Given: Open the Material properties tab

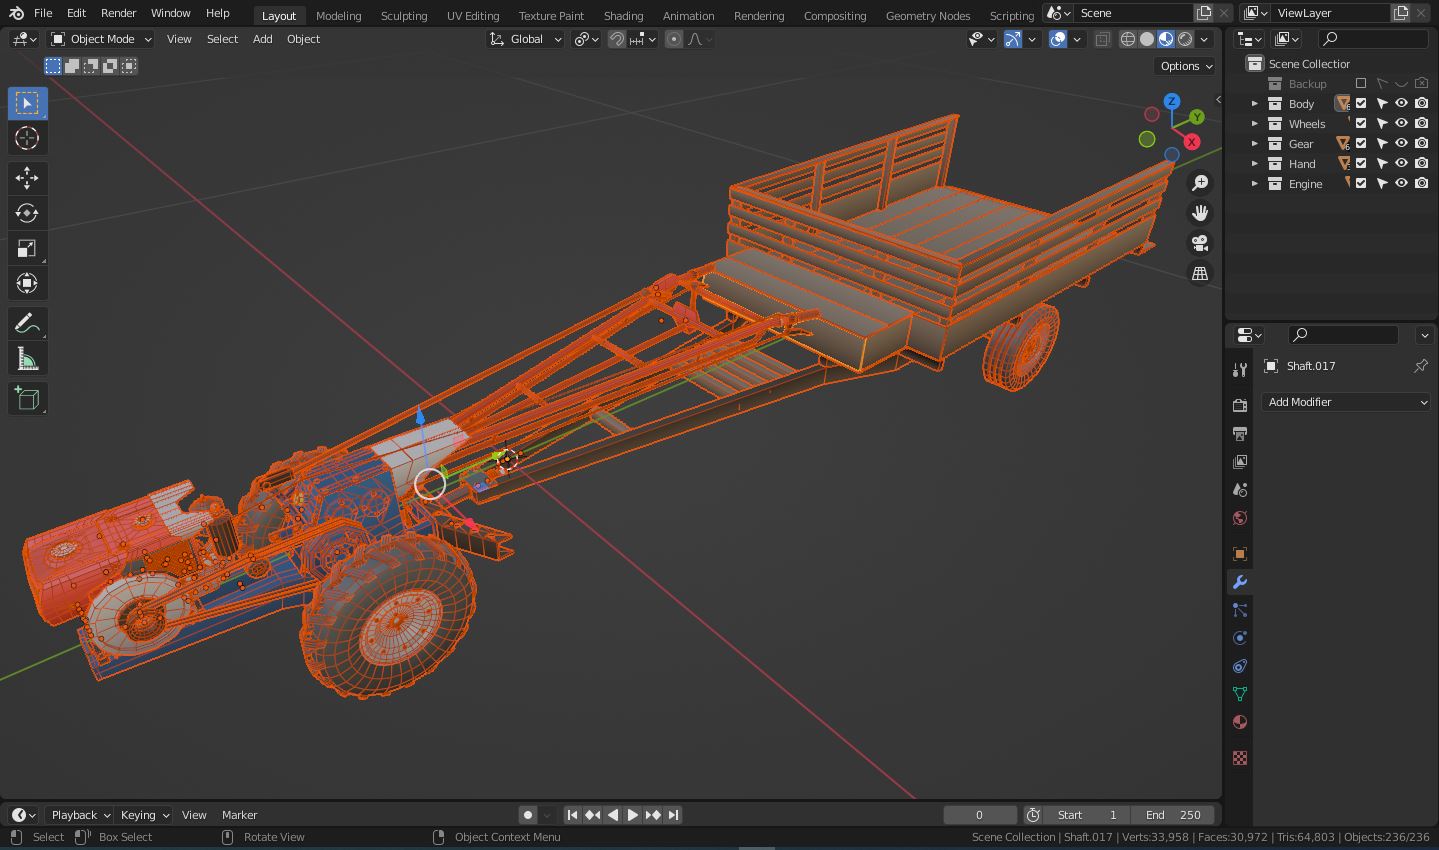Looking at the screenshot, I should click(x=1240, y=721).
